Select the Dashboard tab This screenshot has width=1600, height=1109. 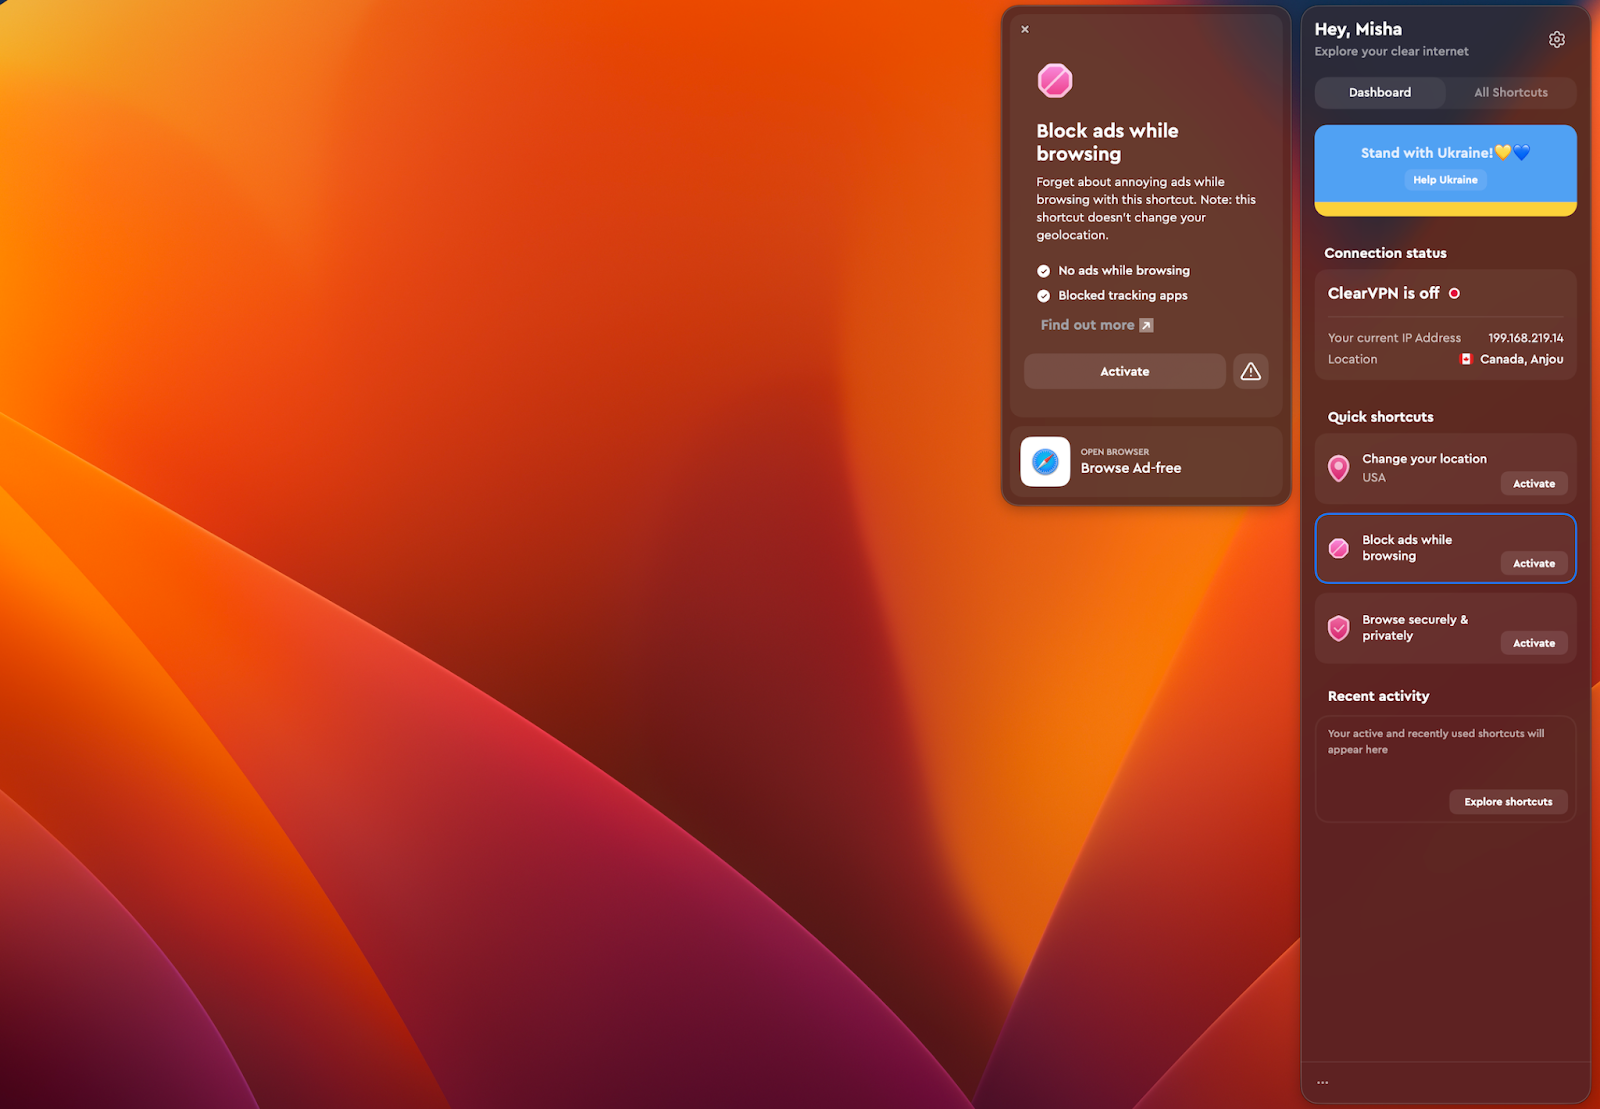pyautogui.click(x=1379, y=92)
